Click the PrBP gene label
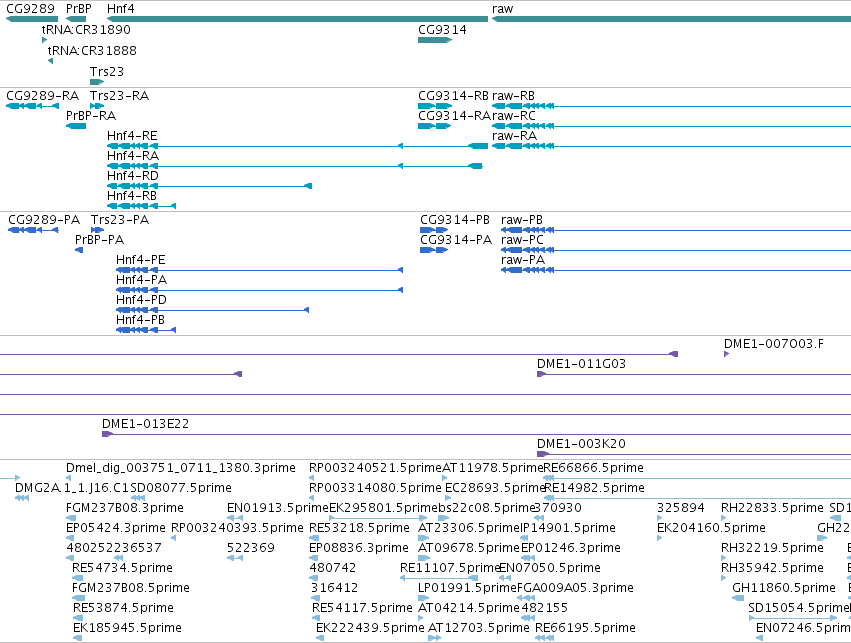This screenshot has width=851, height=643. pos(79,9)
